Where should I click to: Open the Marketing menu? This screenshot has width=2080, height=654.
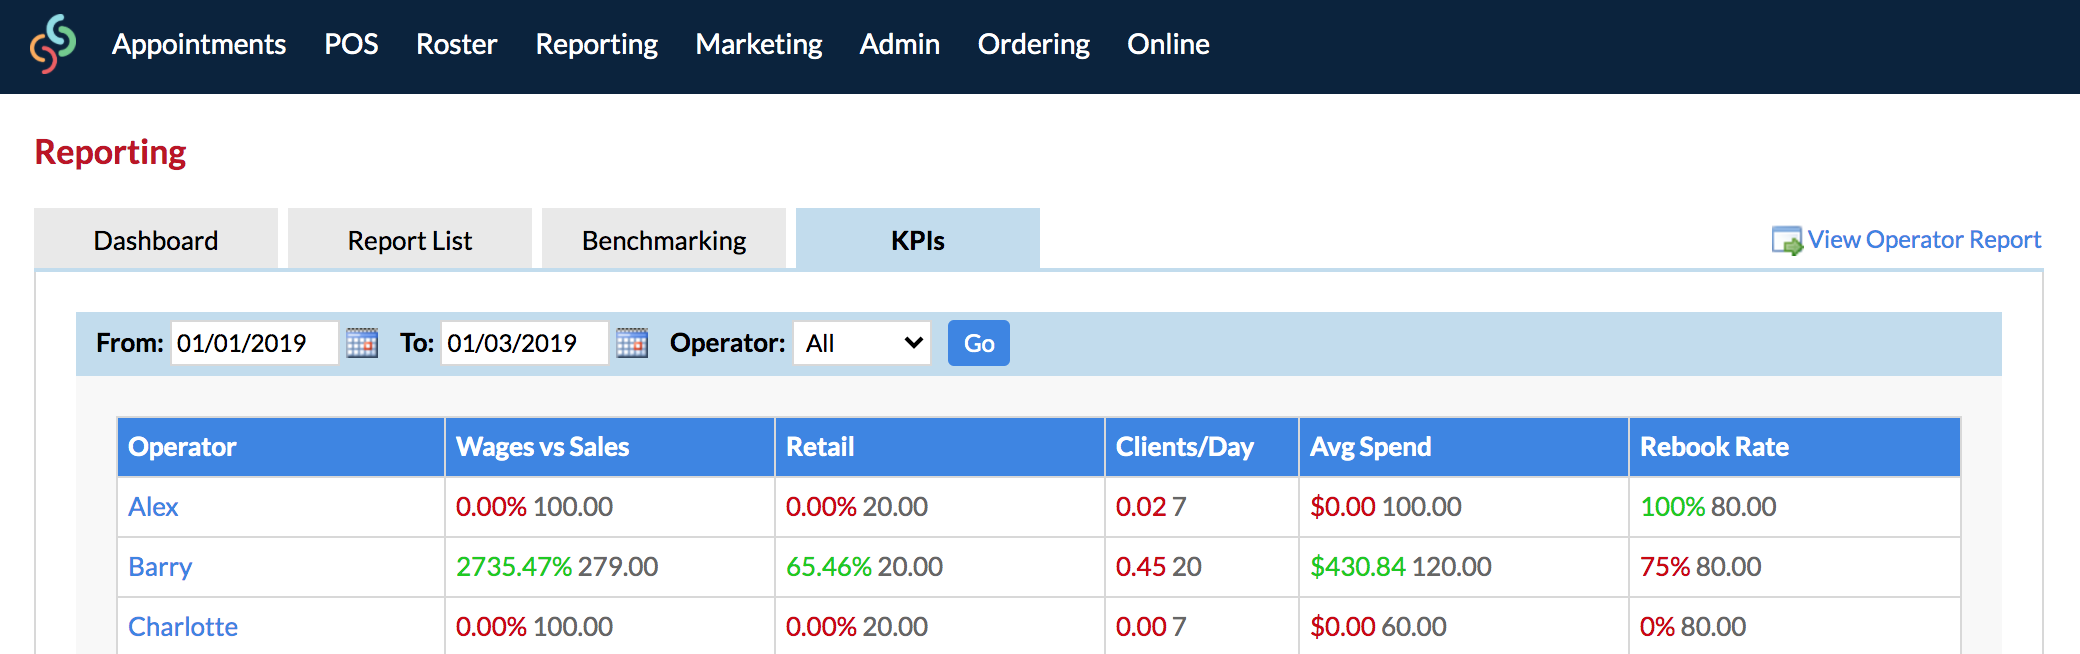[x=759, y=44]
